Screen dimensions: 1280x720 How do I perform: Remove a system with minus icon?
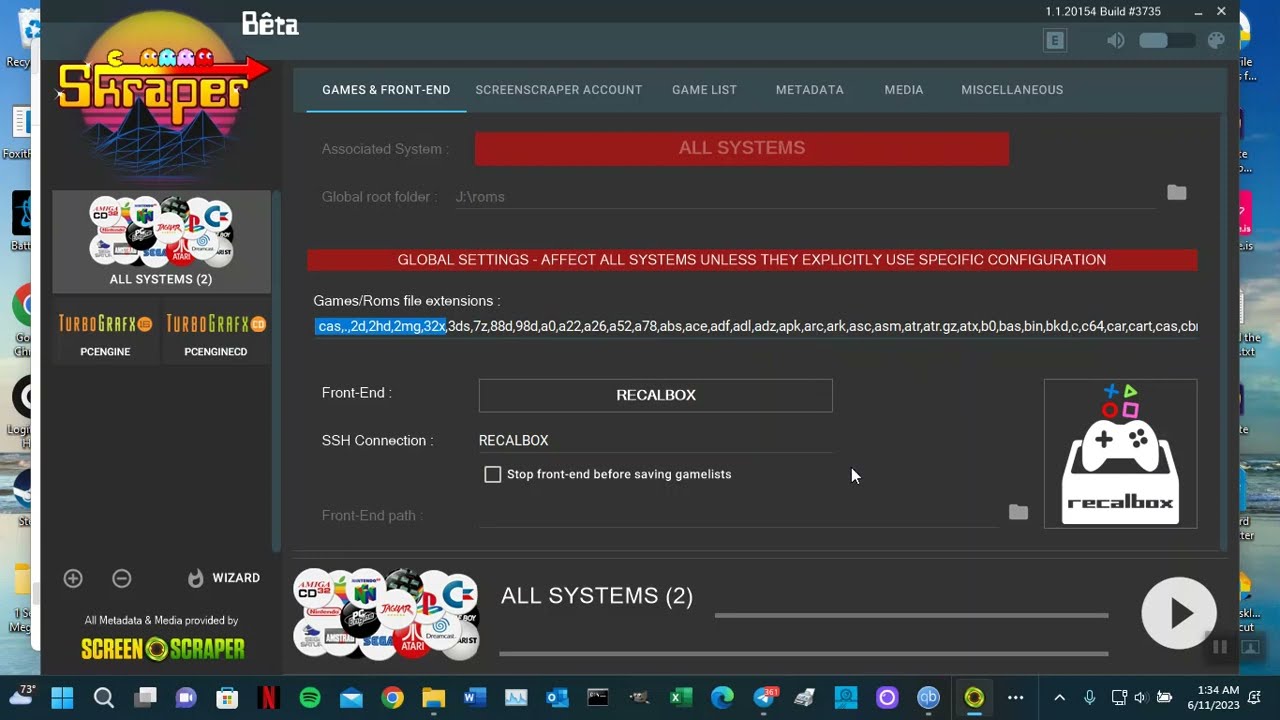[x=122, y=578]
